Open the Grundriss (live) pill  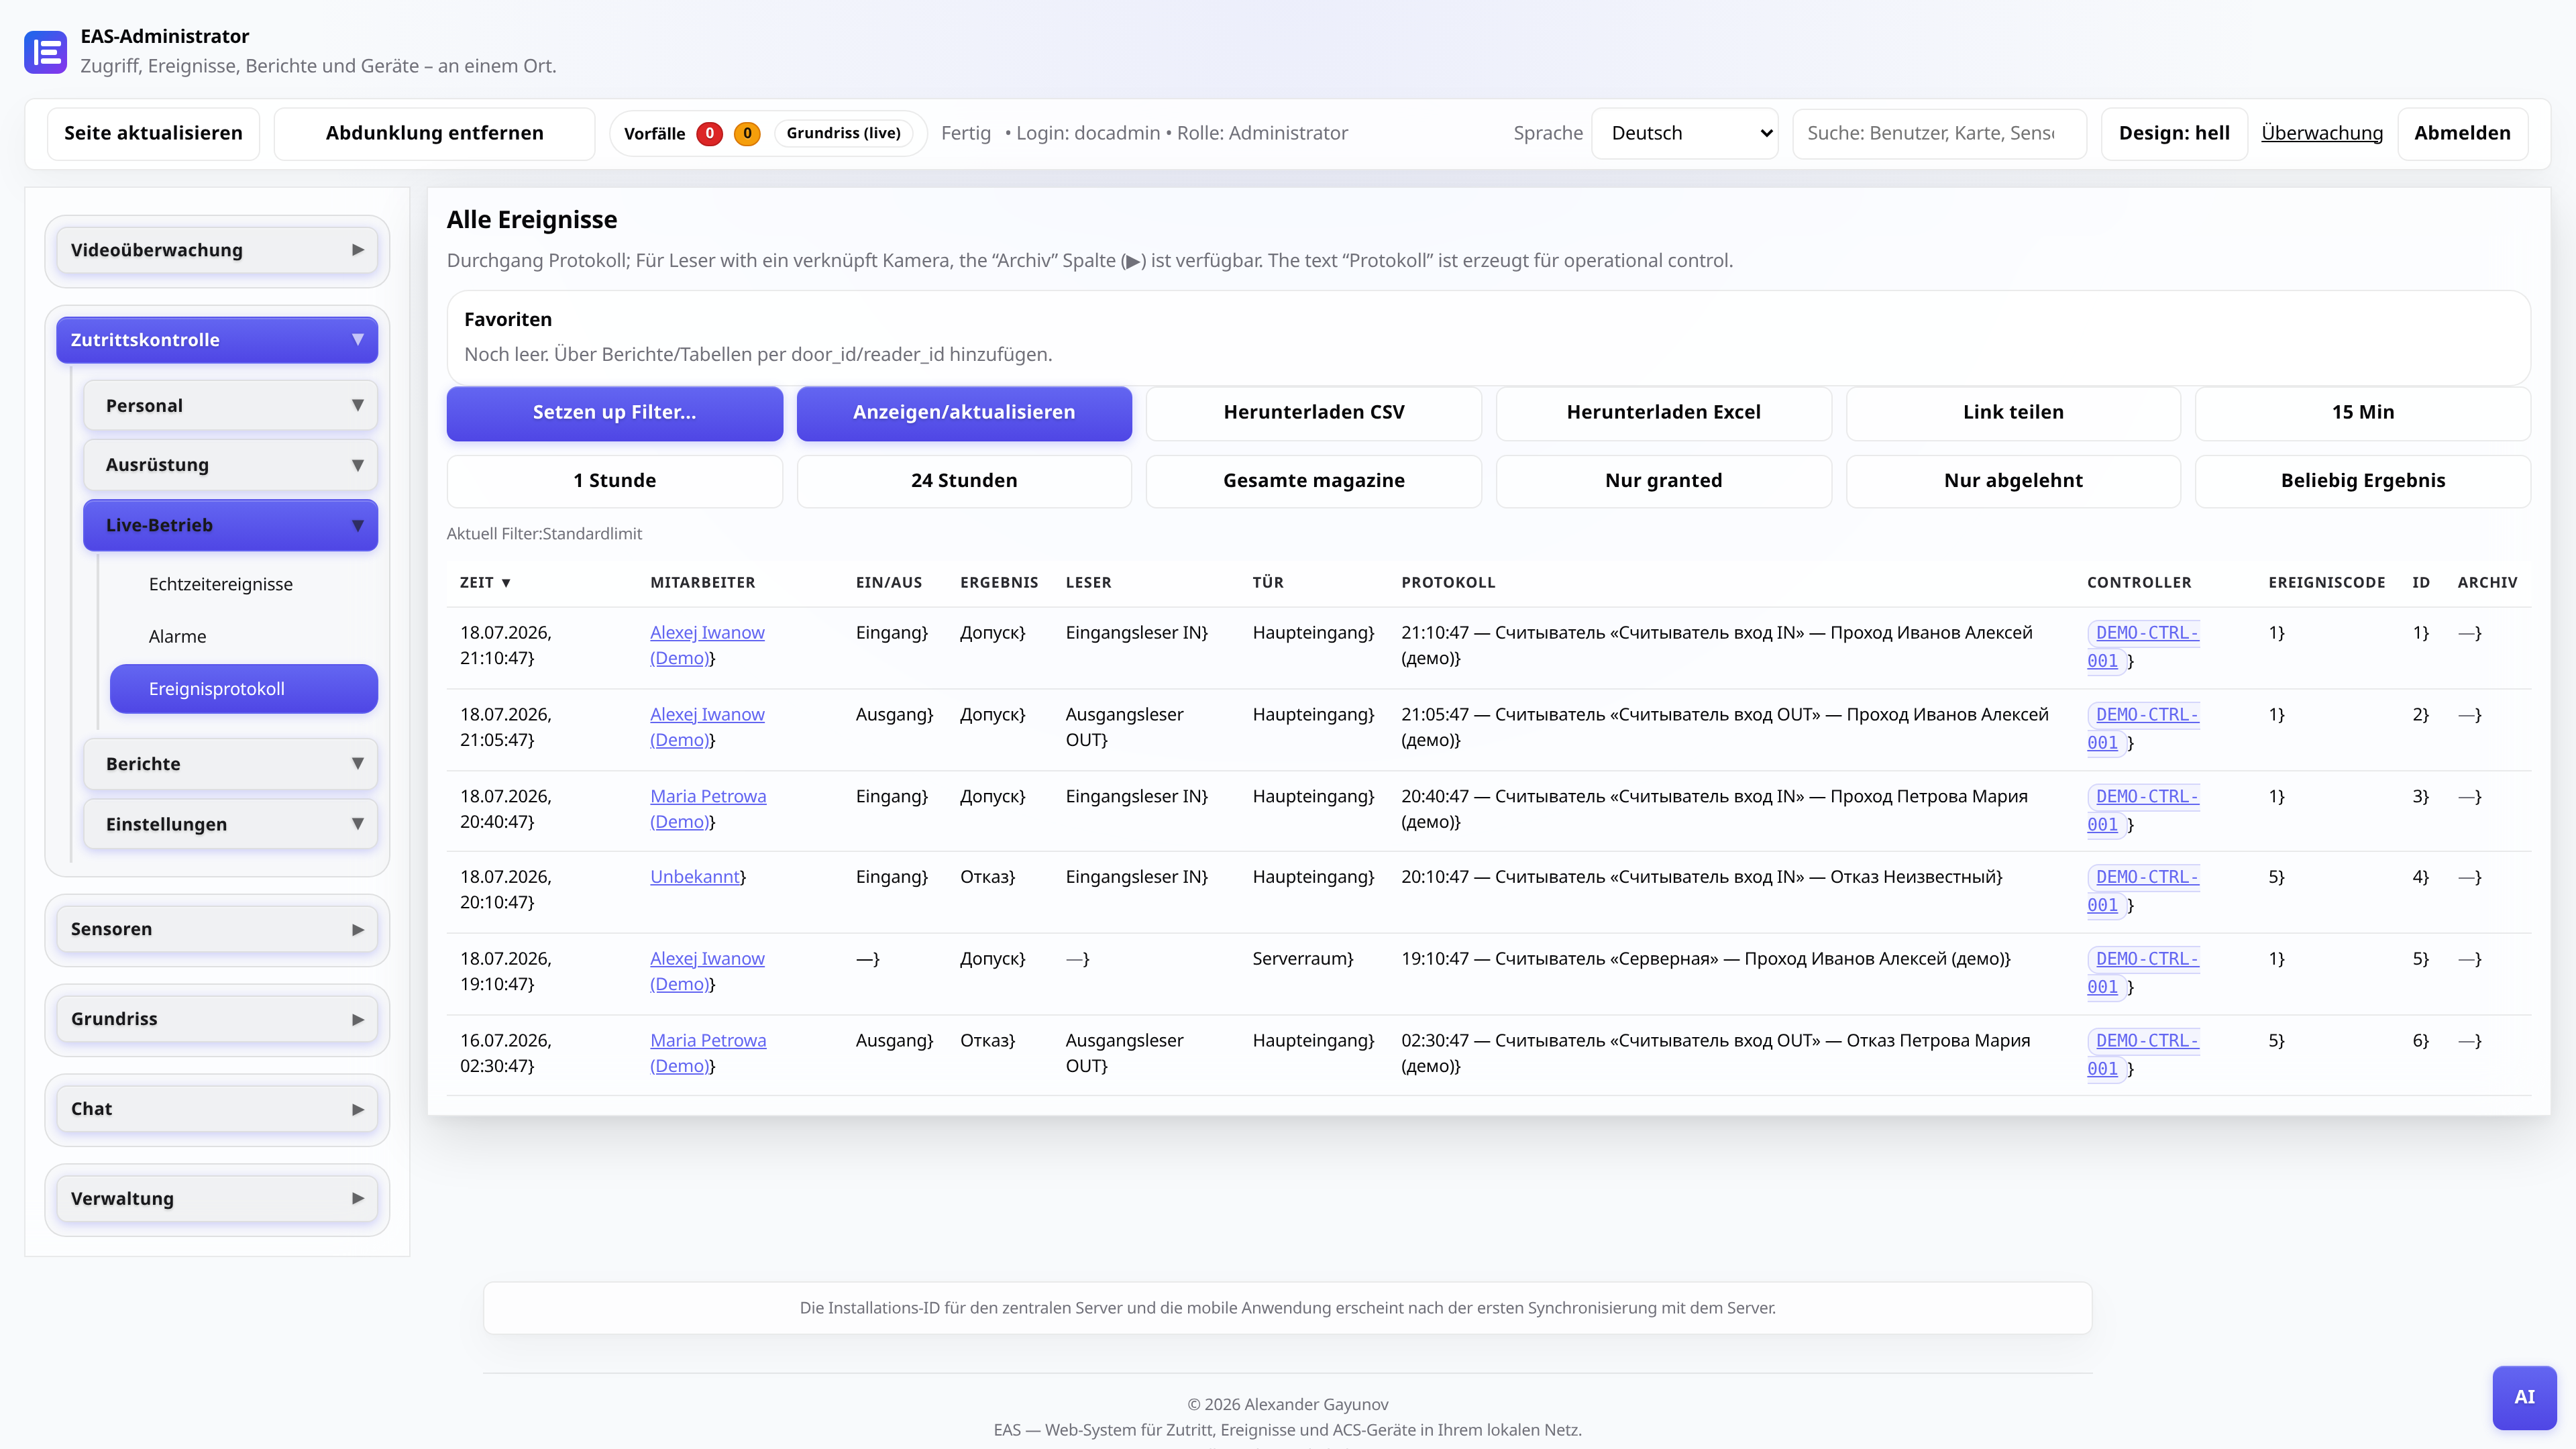(x=843, y=133)
